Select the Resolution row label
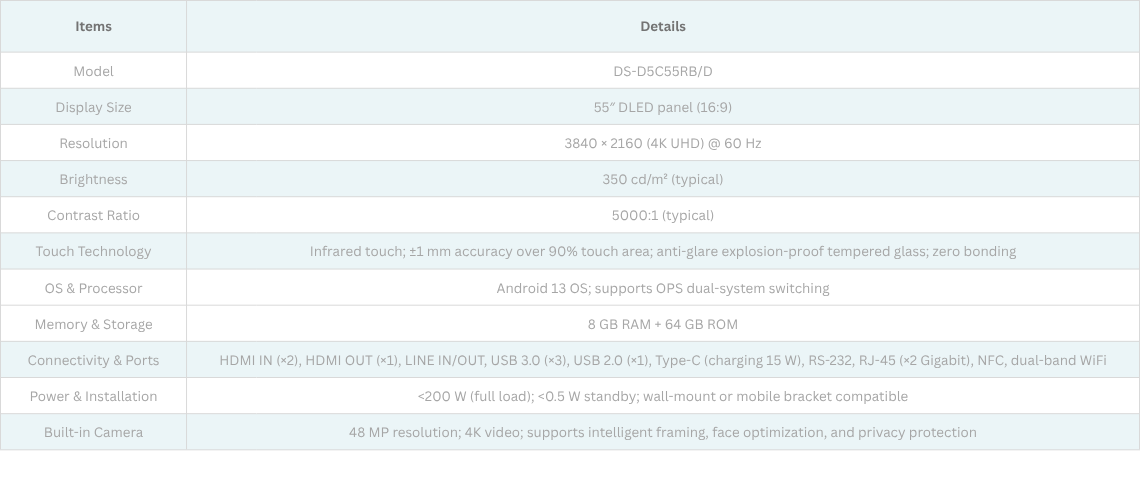The height and width of the screenshot is (500, 1140). (x=93, y=143)
